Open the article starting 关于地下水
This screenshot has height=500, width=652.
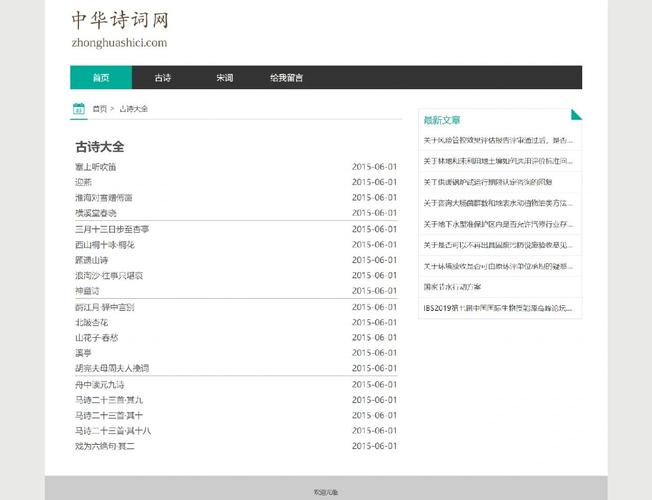498,224
